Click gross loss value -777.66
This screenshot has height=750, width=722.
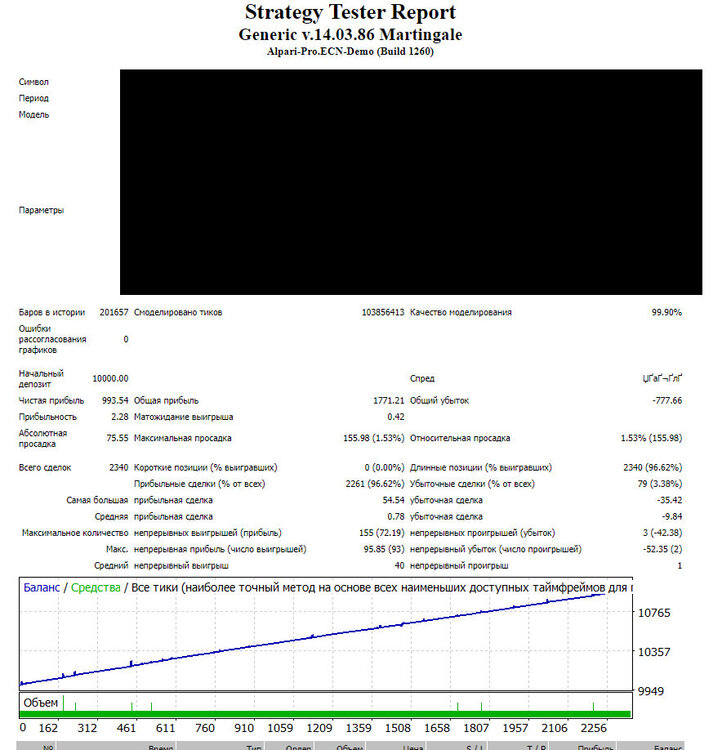[667, 400]
